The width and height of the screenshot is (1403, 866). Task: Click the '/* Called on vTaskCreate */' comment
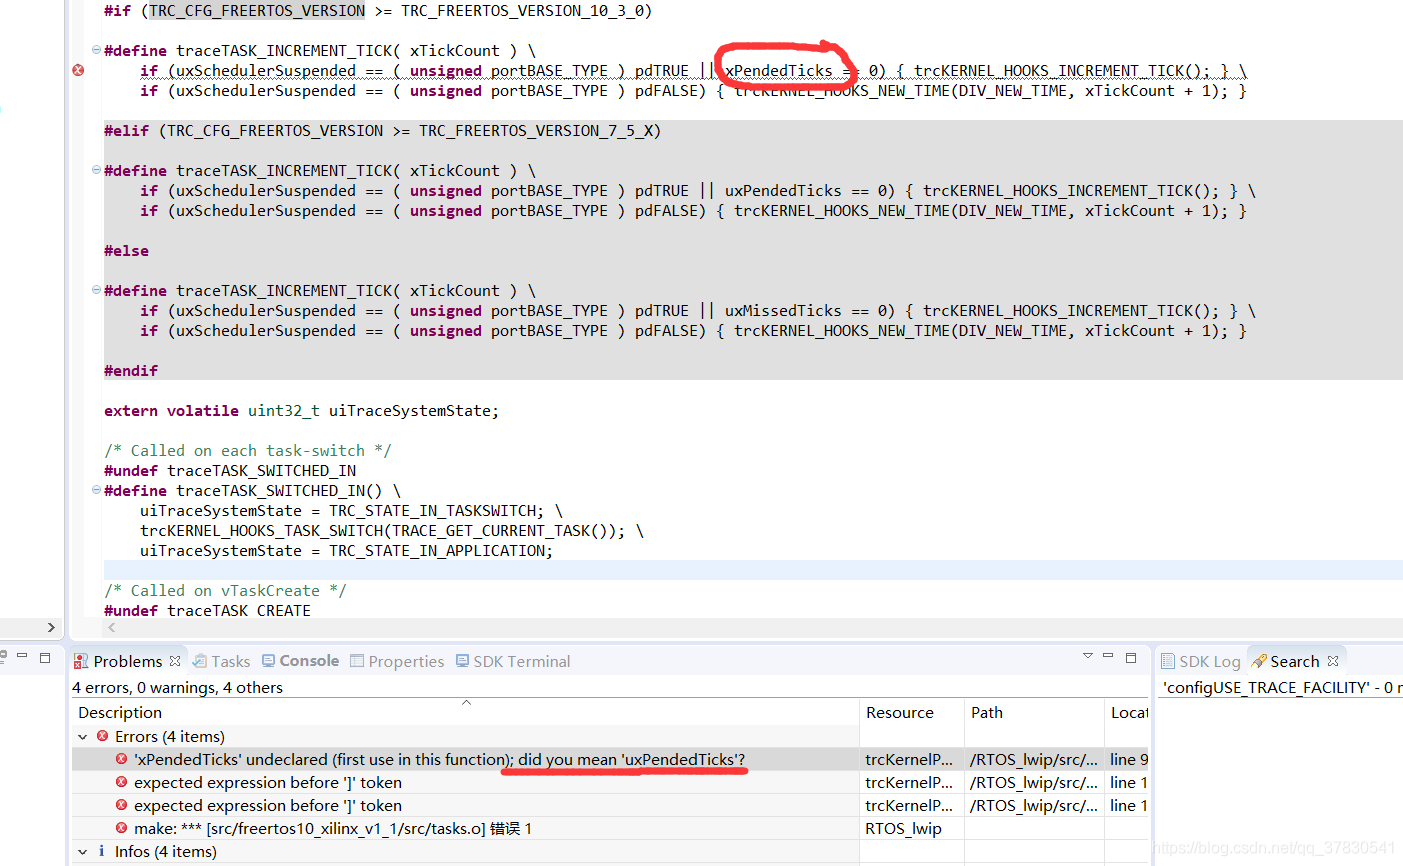click(225, 590)
